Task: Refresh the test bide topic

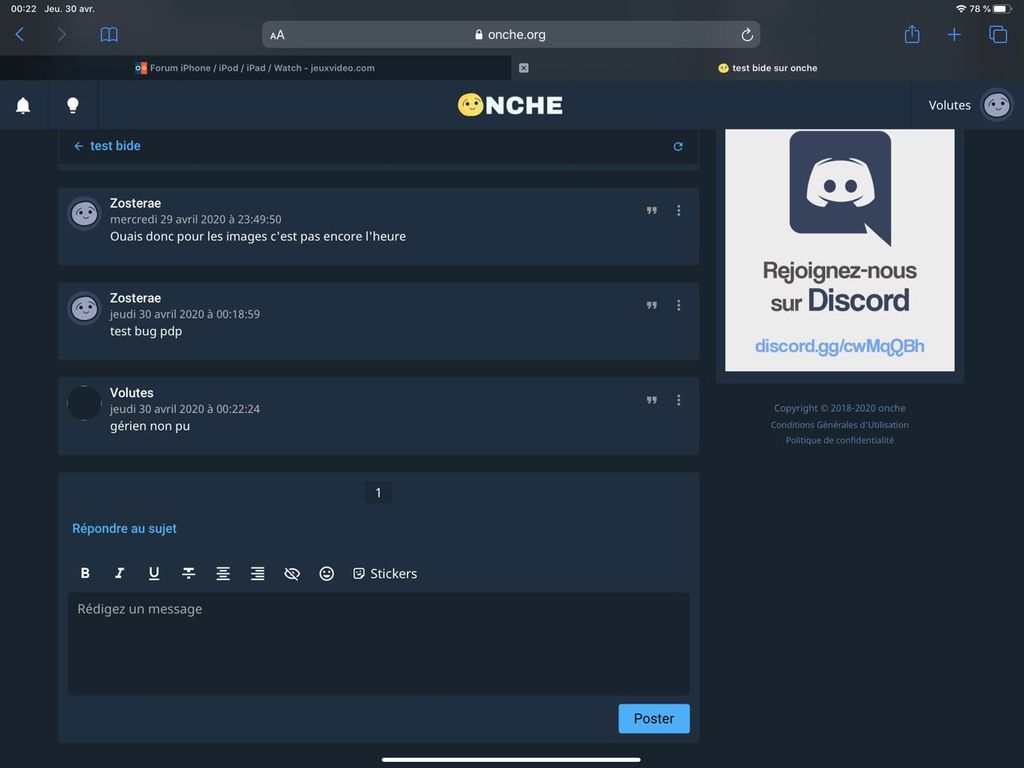Action: tap(678, 146)
